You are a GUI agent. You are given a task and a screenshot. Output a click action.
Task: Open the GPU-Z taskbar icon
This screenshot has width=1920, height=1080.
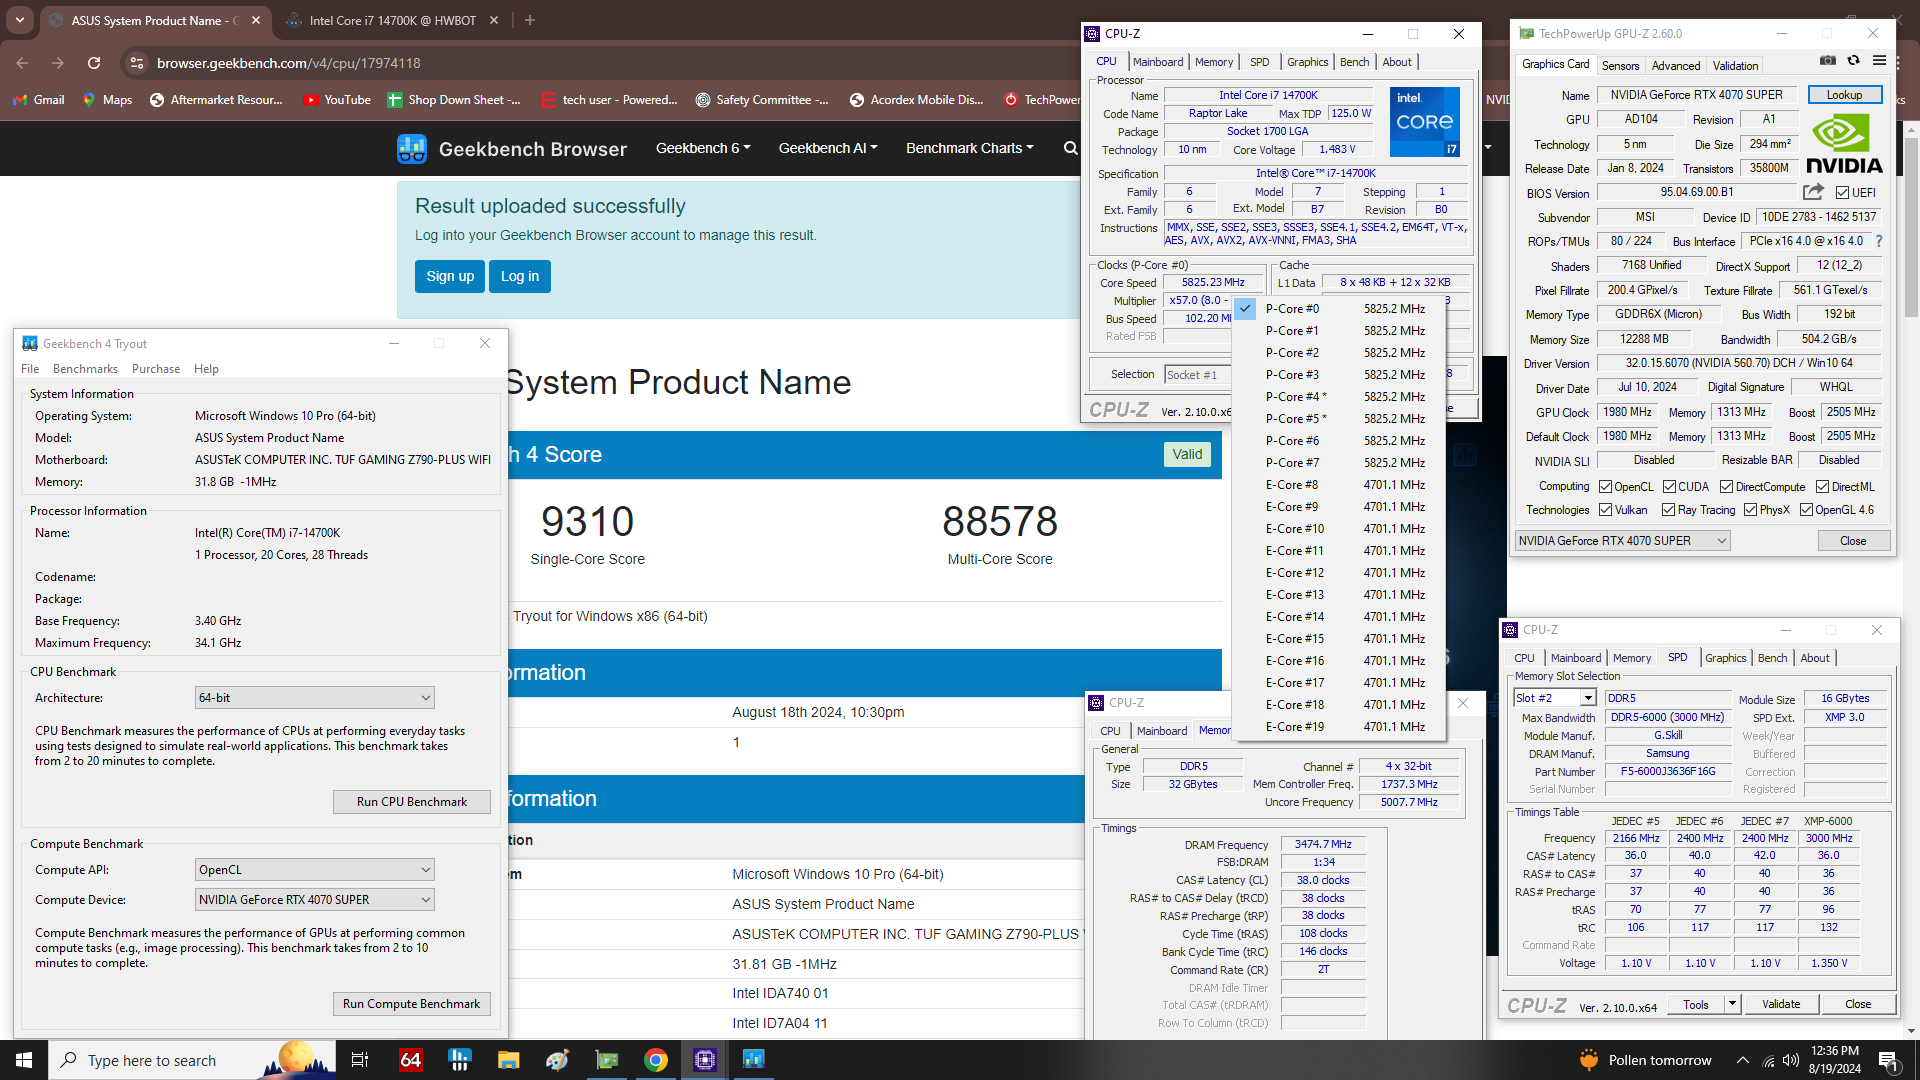607,1060
